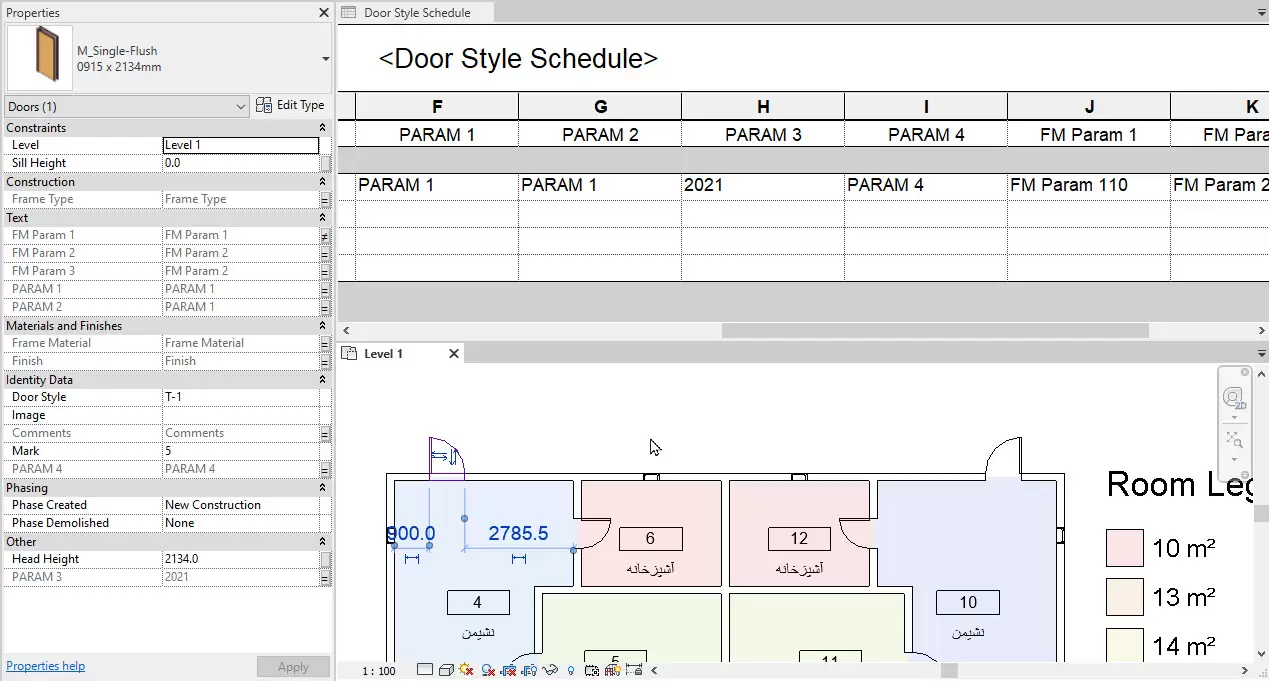
Task: Click the 2D steering wheel navigation icon
Action: 1235,398
